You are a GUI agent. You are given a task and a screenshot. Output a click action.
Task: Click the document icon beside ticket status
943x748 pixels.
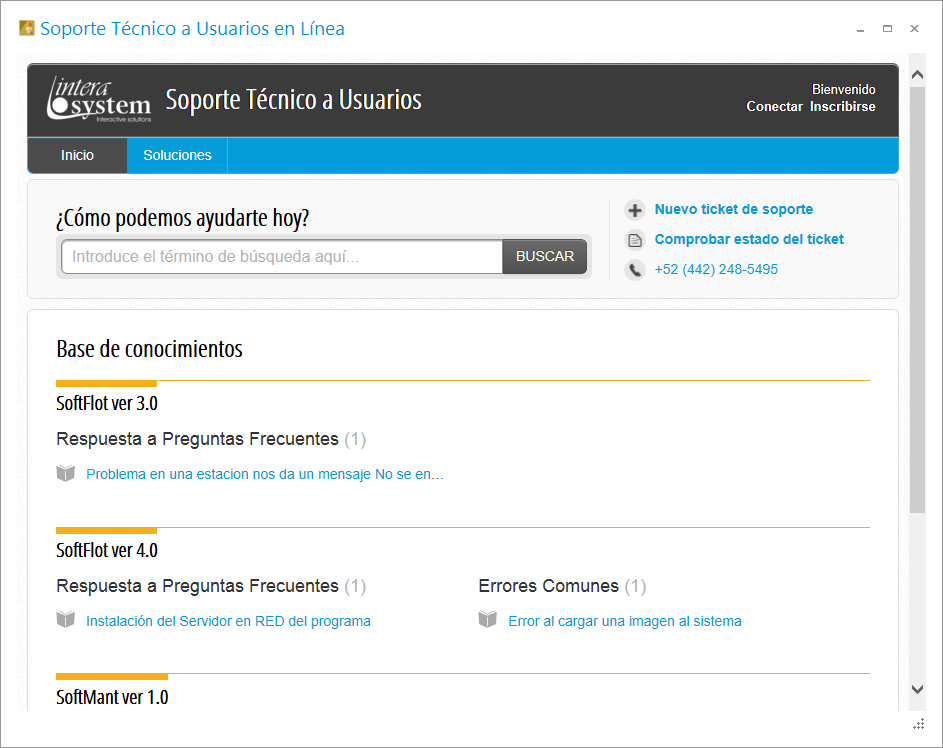(634, 240)
